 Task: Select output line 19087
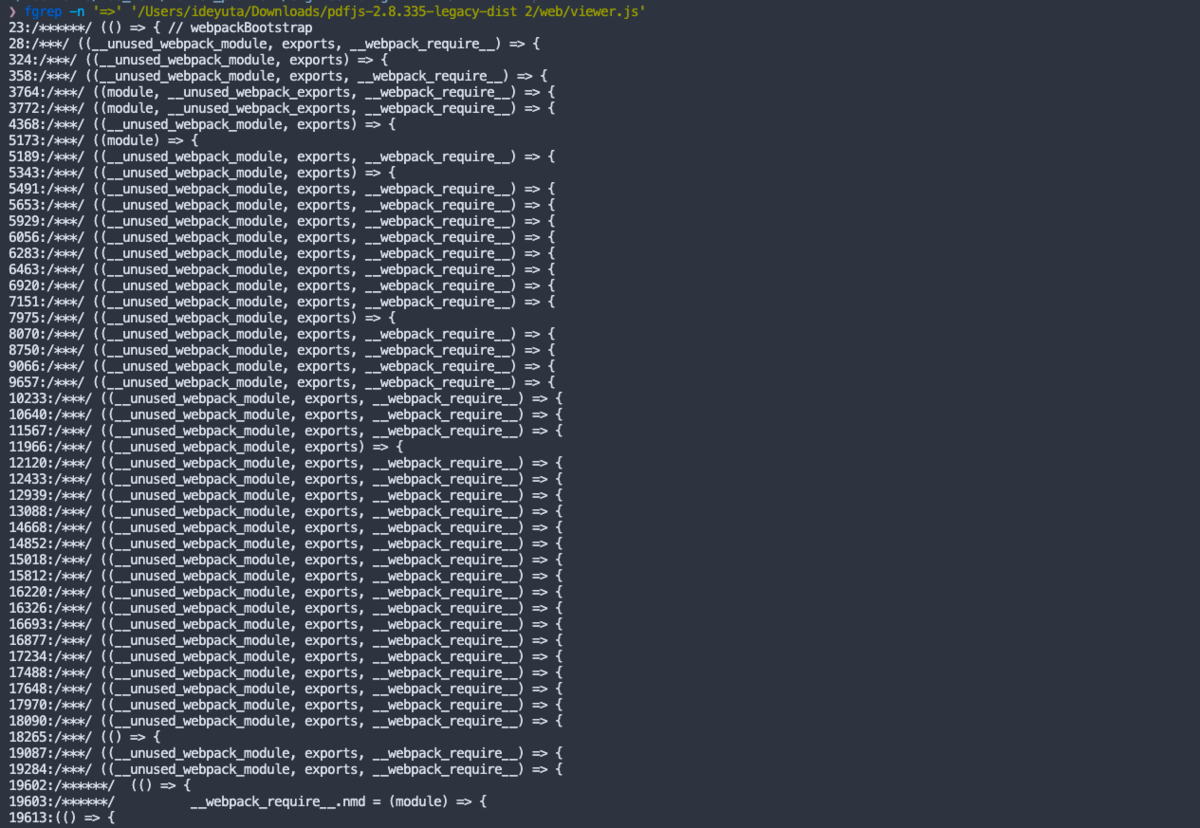click(x=286, y=753)
